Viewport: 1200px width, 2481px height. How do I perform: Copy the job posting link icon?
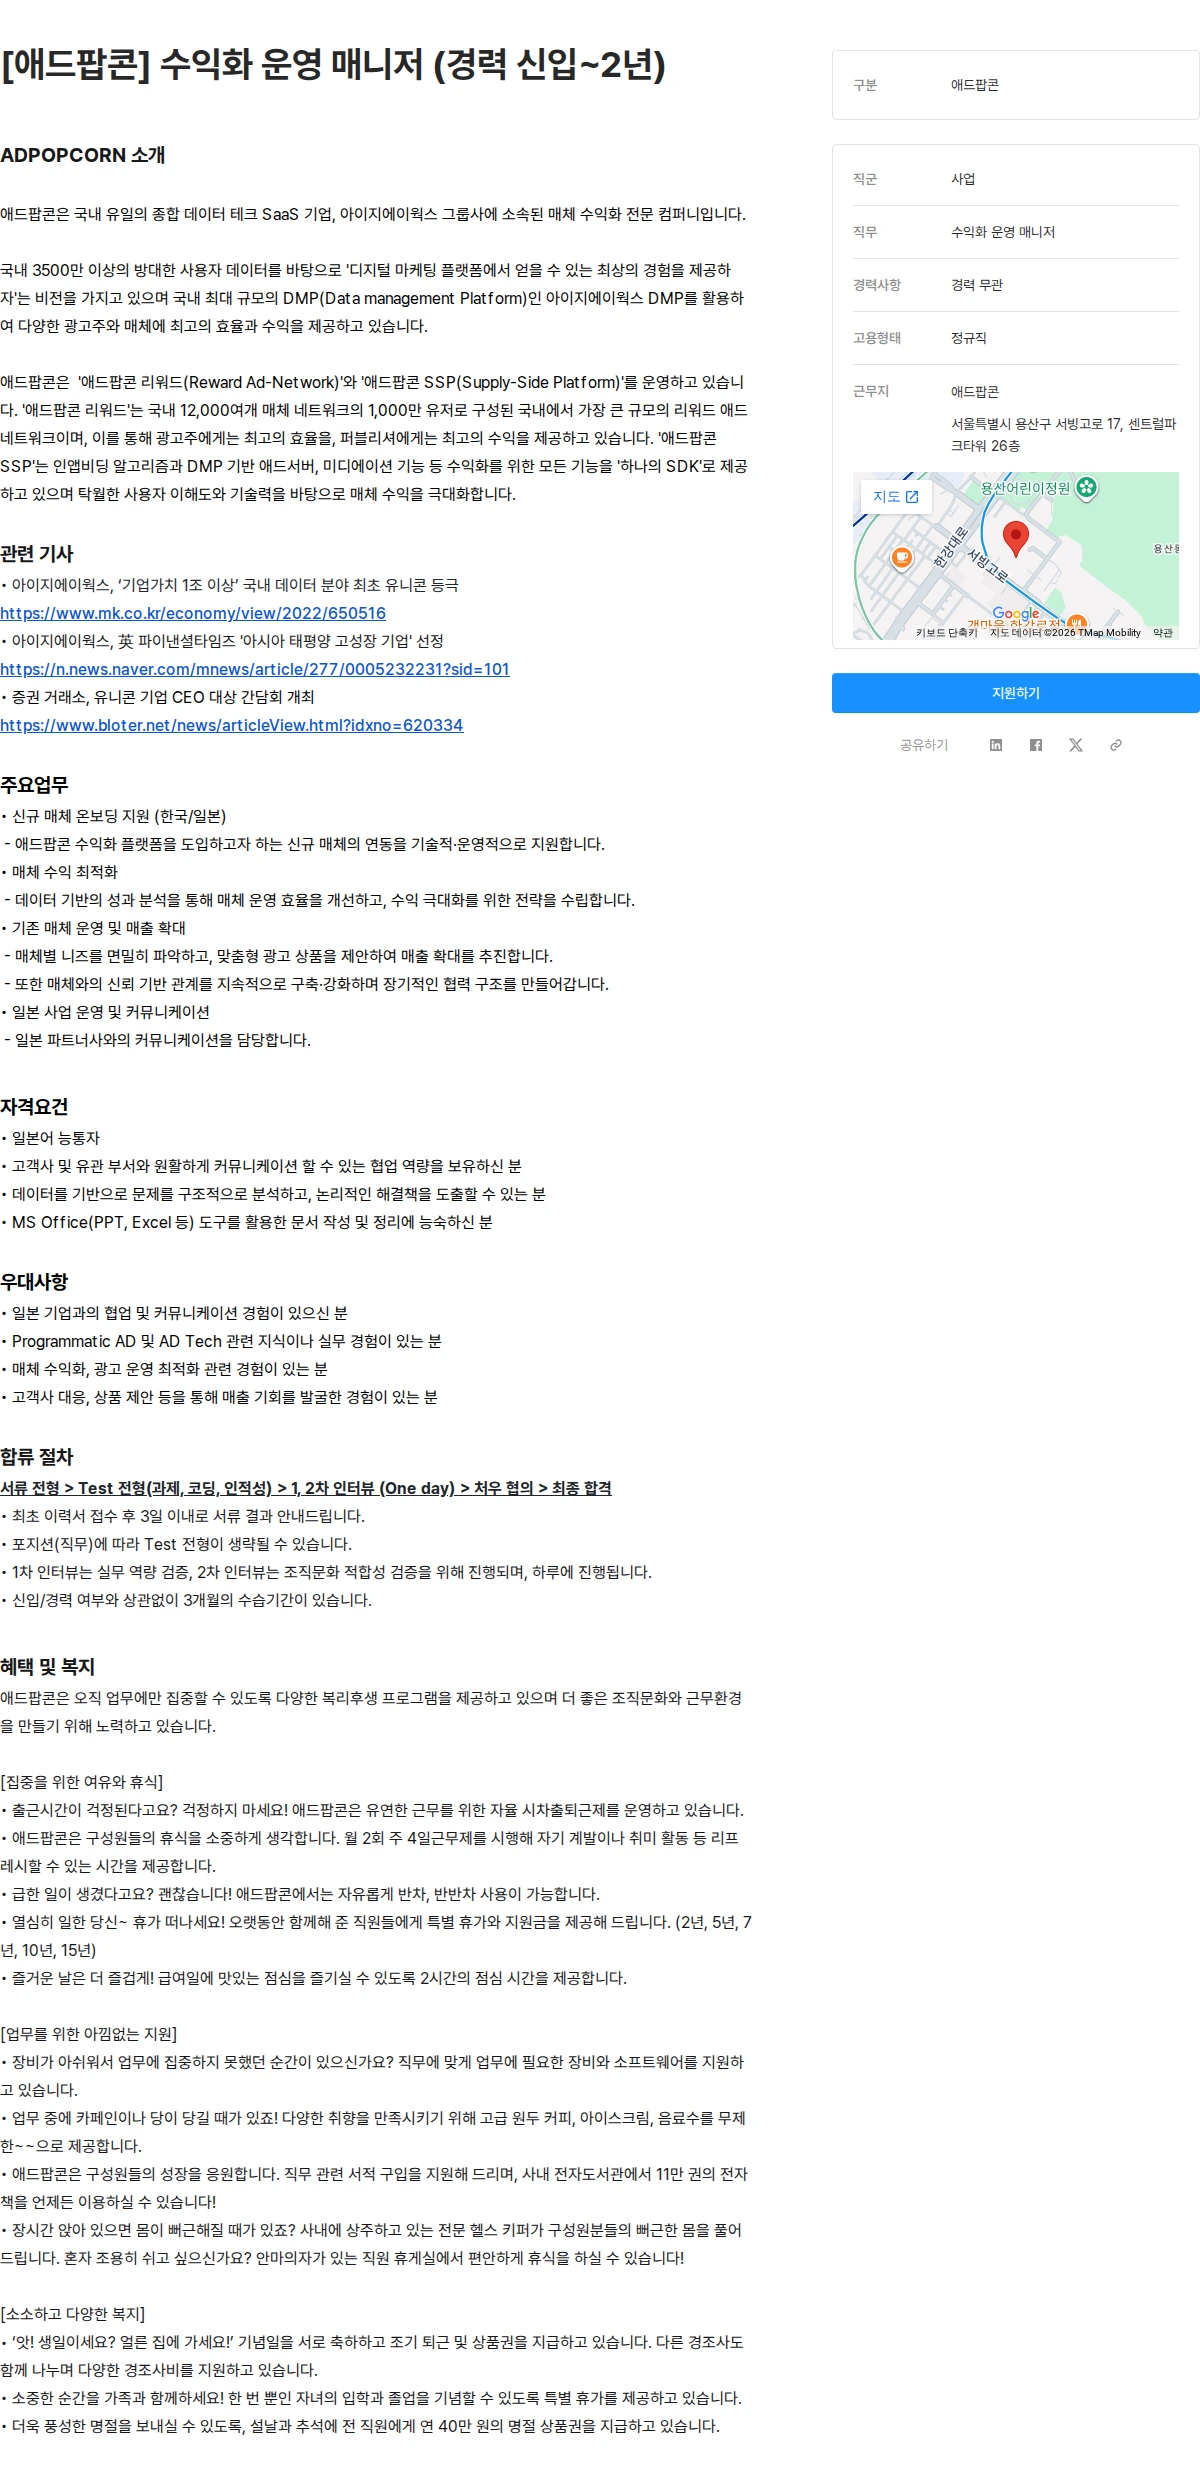(x=1116, y=745)
